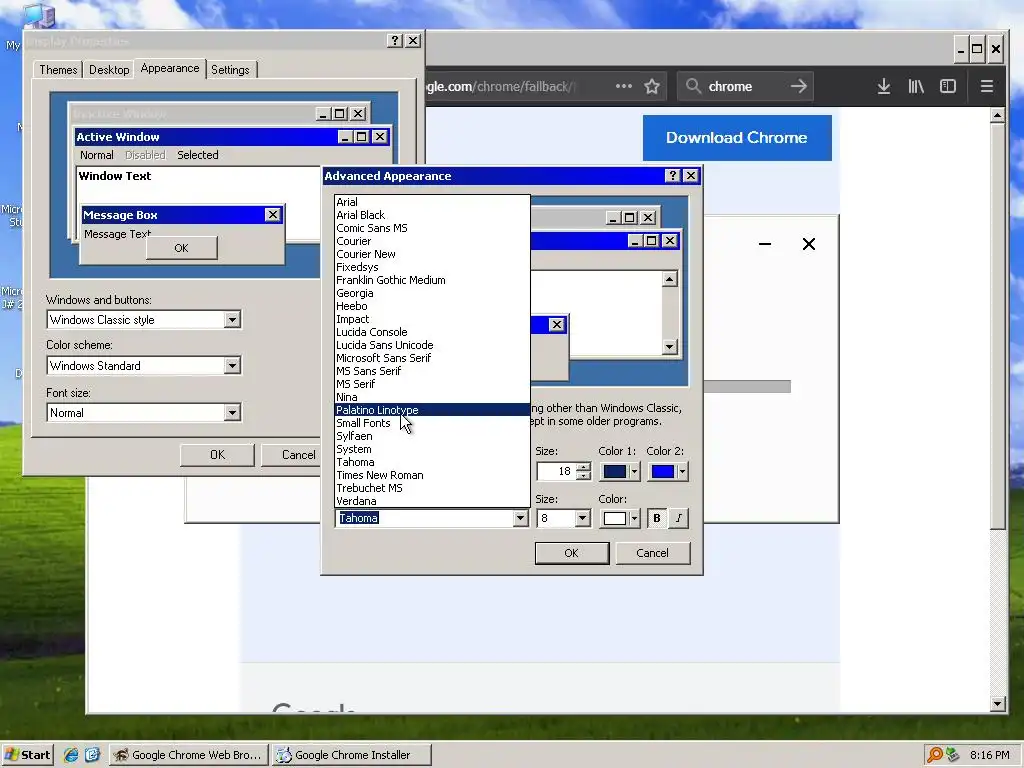Click the taskbar clock
Image resolution: width=1024 pixels, height=768 pixels.
point(989,755)
